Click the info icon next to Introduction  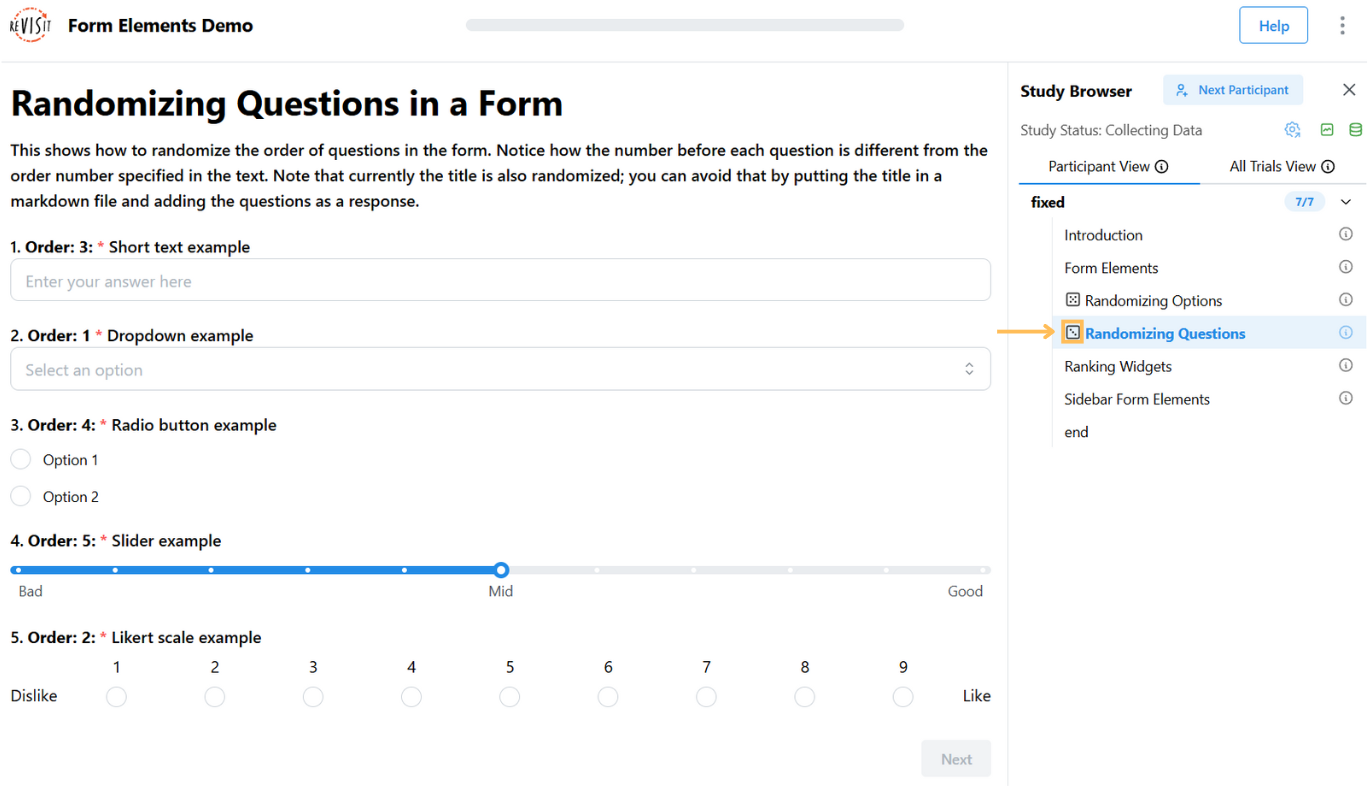click(1345, 234)
